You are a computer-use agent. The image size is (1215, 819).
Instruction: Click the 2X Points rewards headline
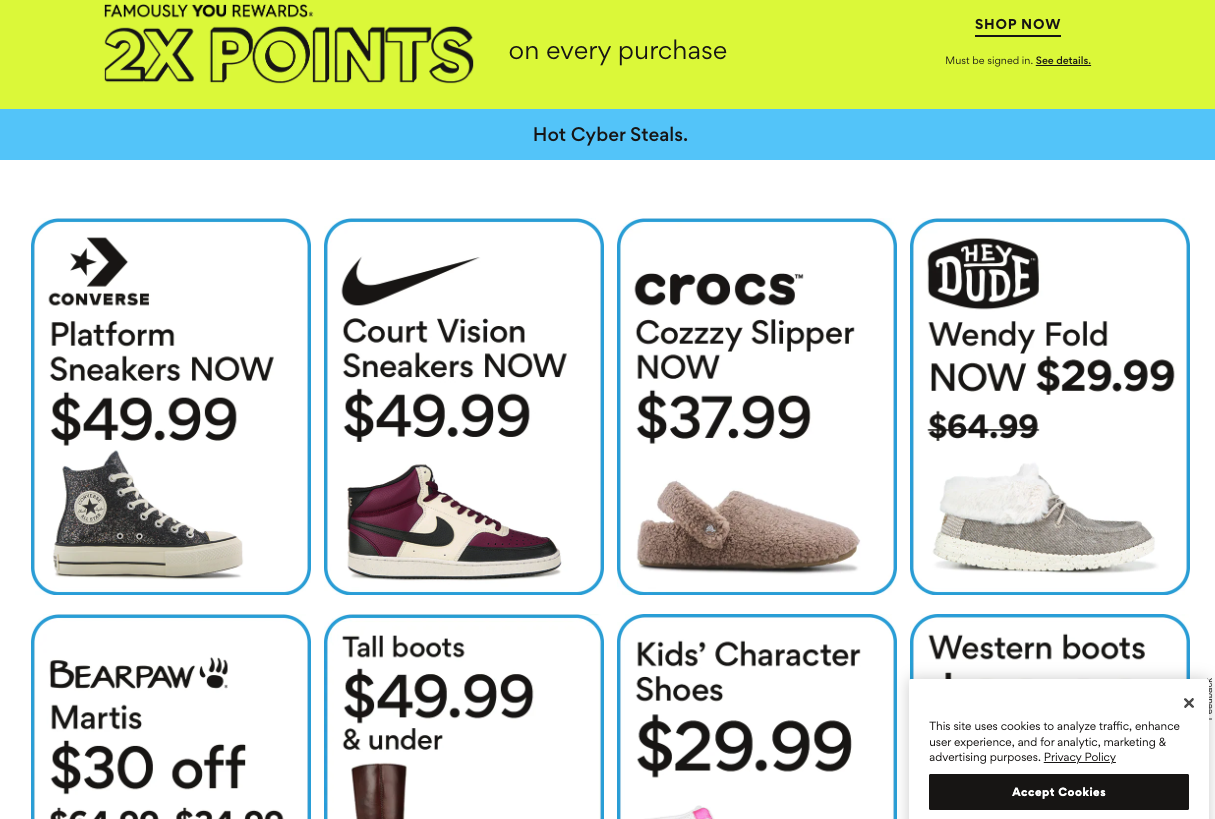pyautogui.click(x=289, y=53)
